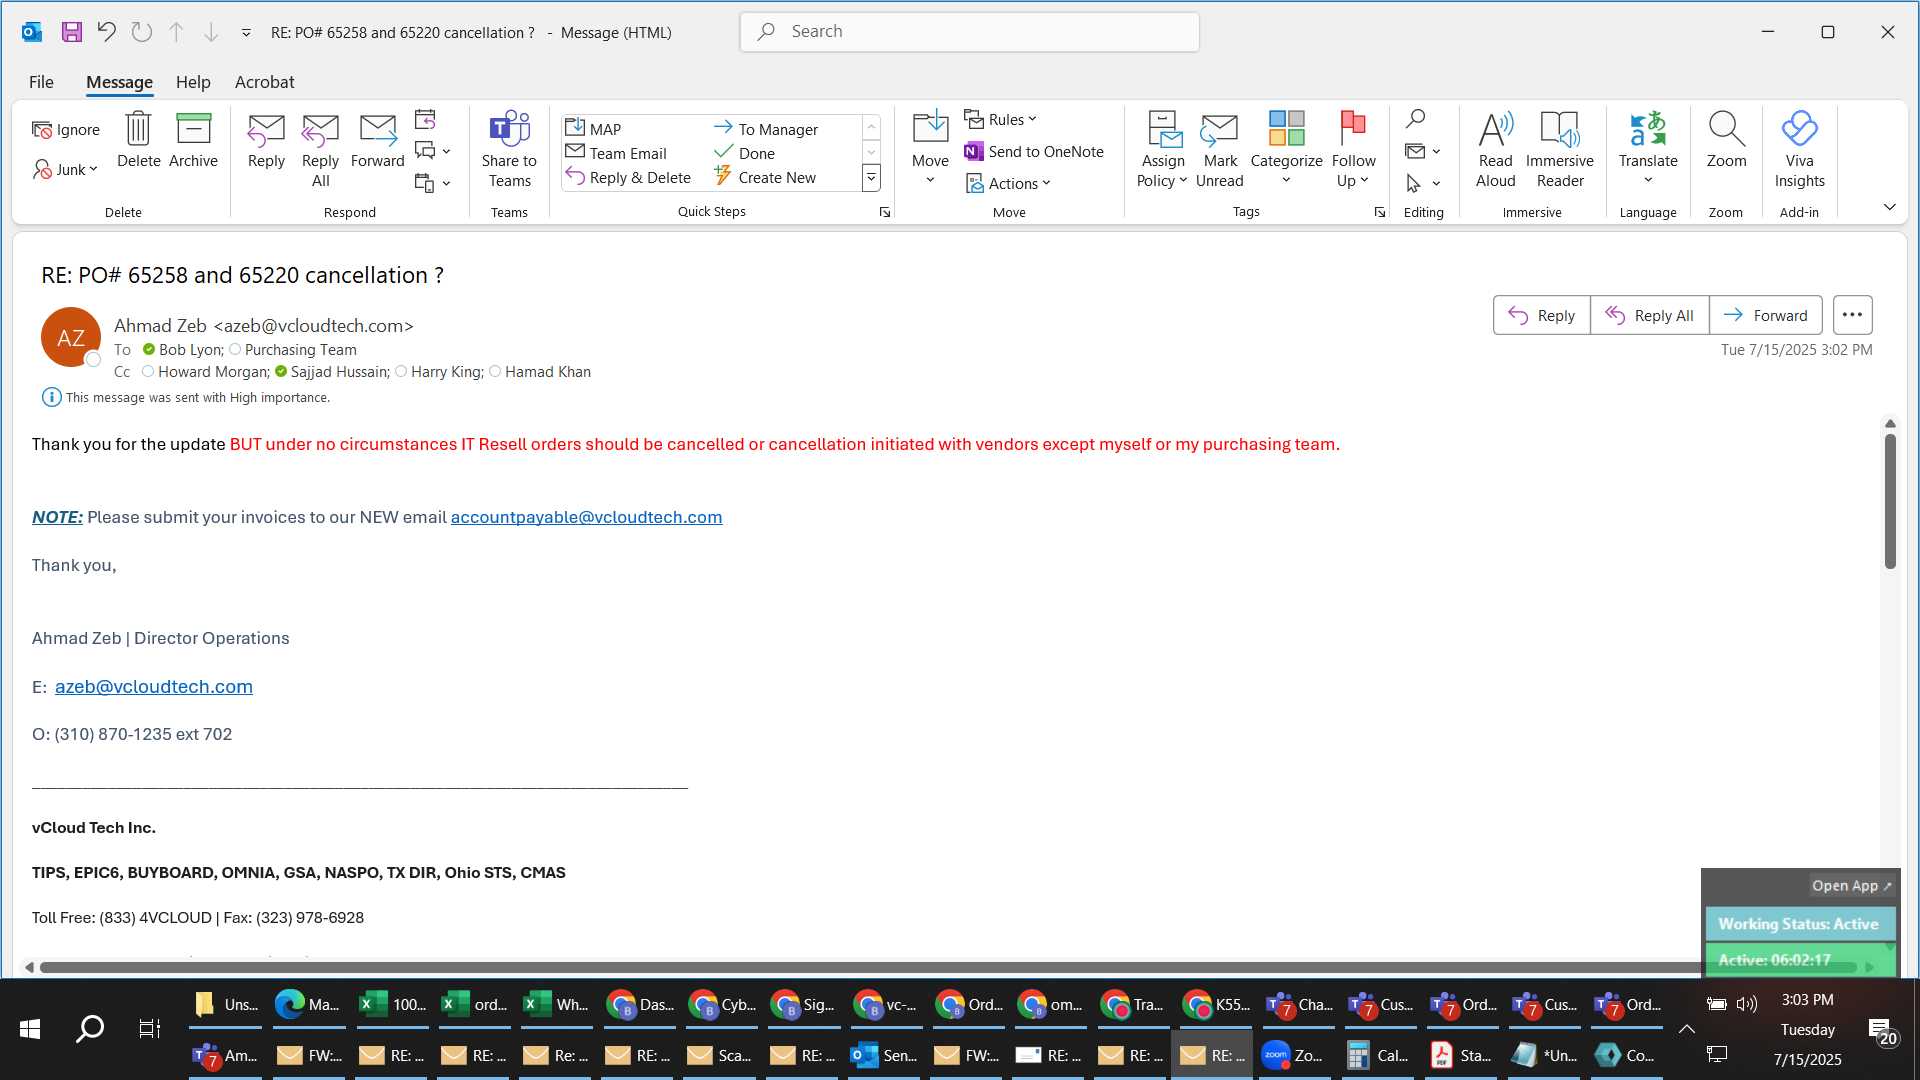Open the Acrobat tab
This screenshot has width=1920, height=1080.
pyautogui.click(x=264, y=82)
